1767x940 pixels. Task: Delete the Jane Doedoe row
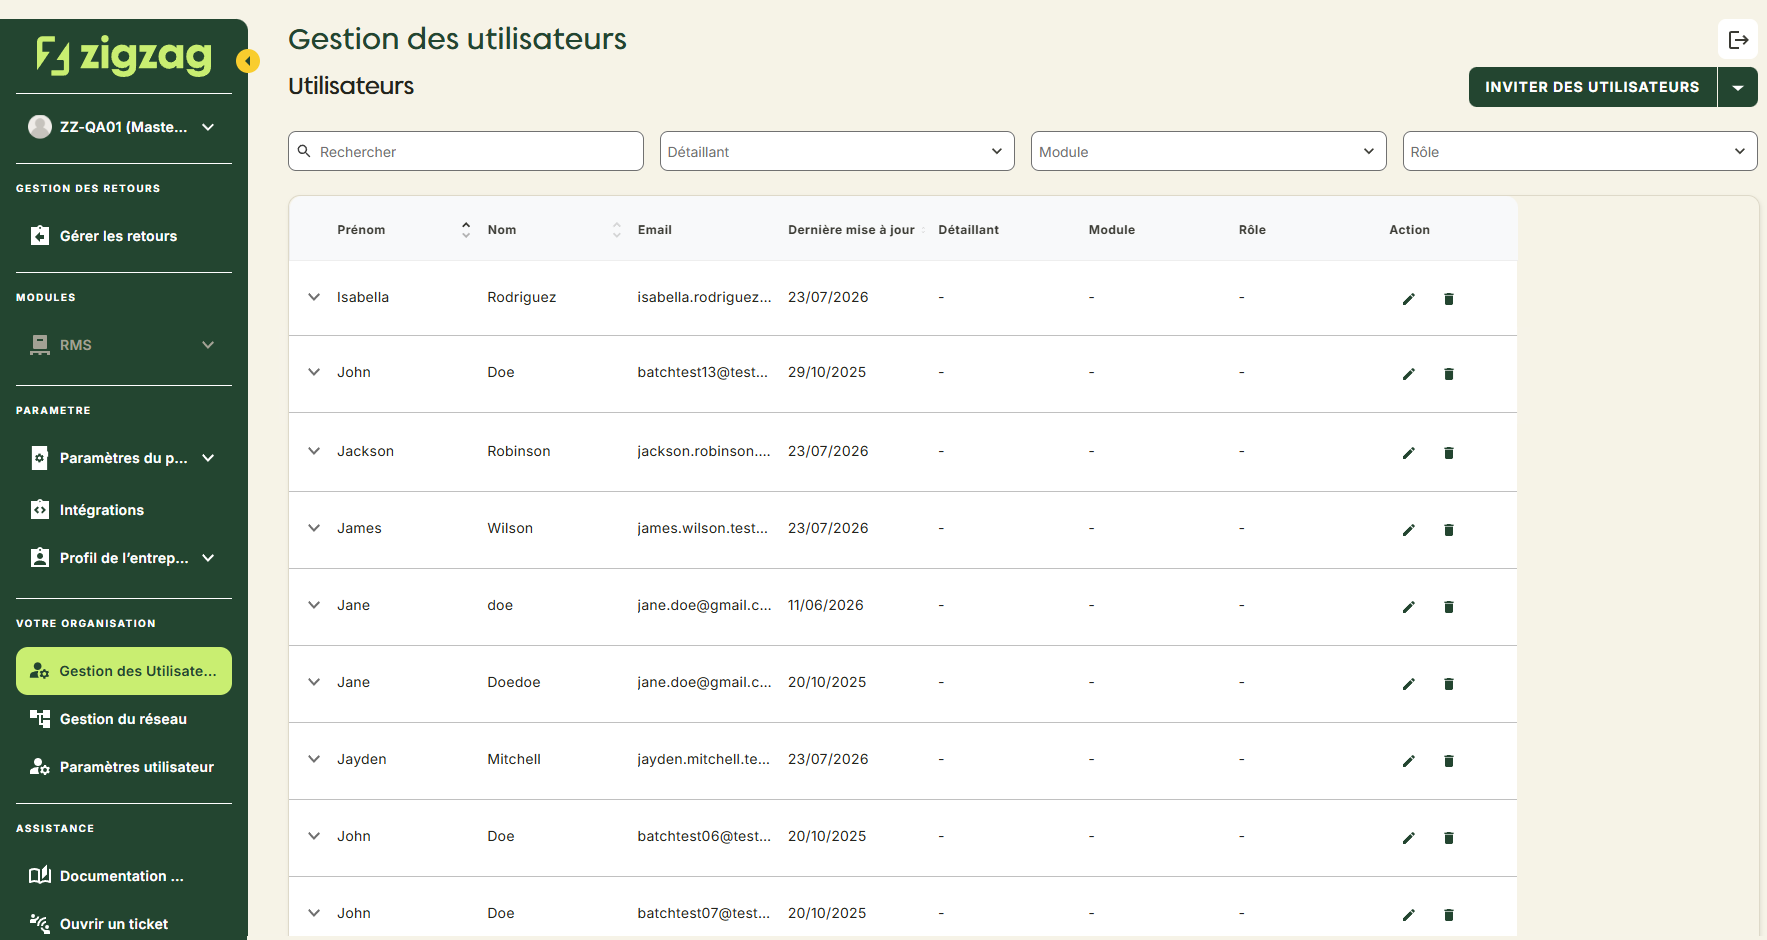click(1448, 684)
